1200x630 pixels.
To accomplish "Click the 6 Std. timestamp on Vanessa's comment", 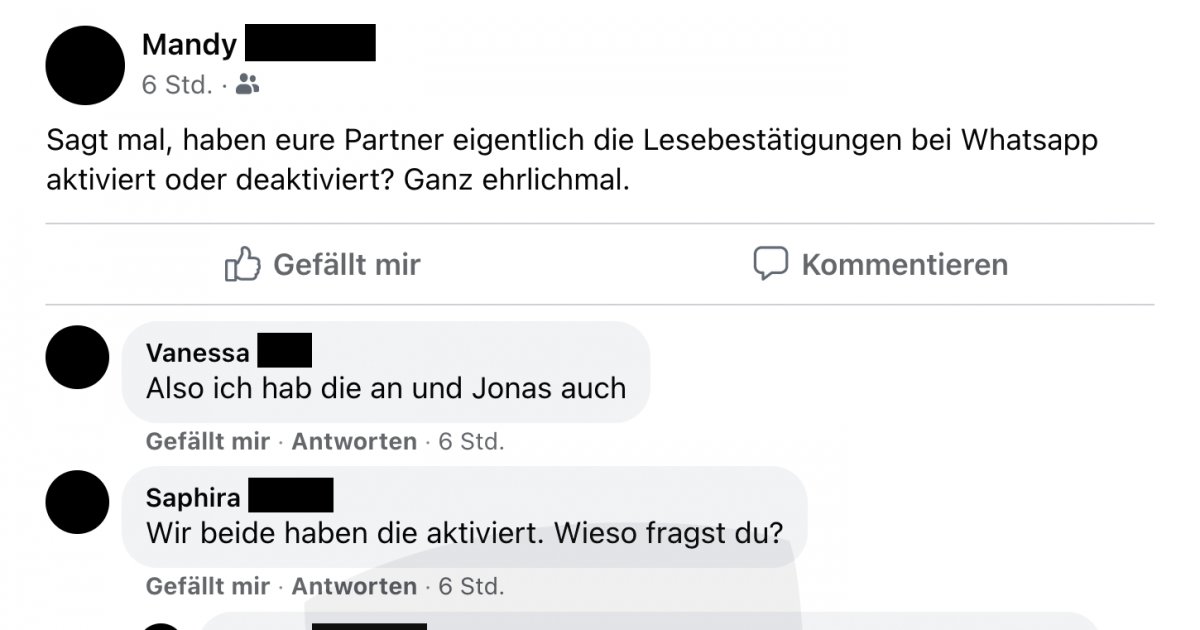I will pos(471,441).
